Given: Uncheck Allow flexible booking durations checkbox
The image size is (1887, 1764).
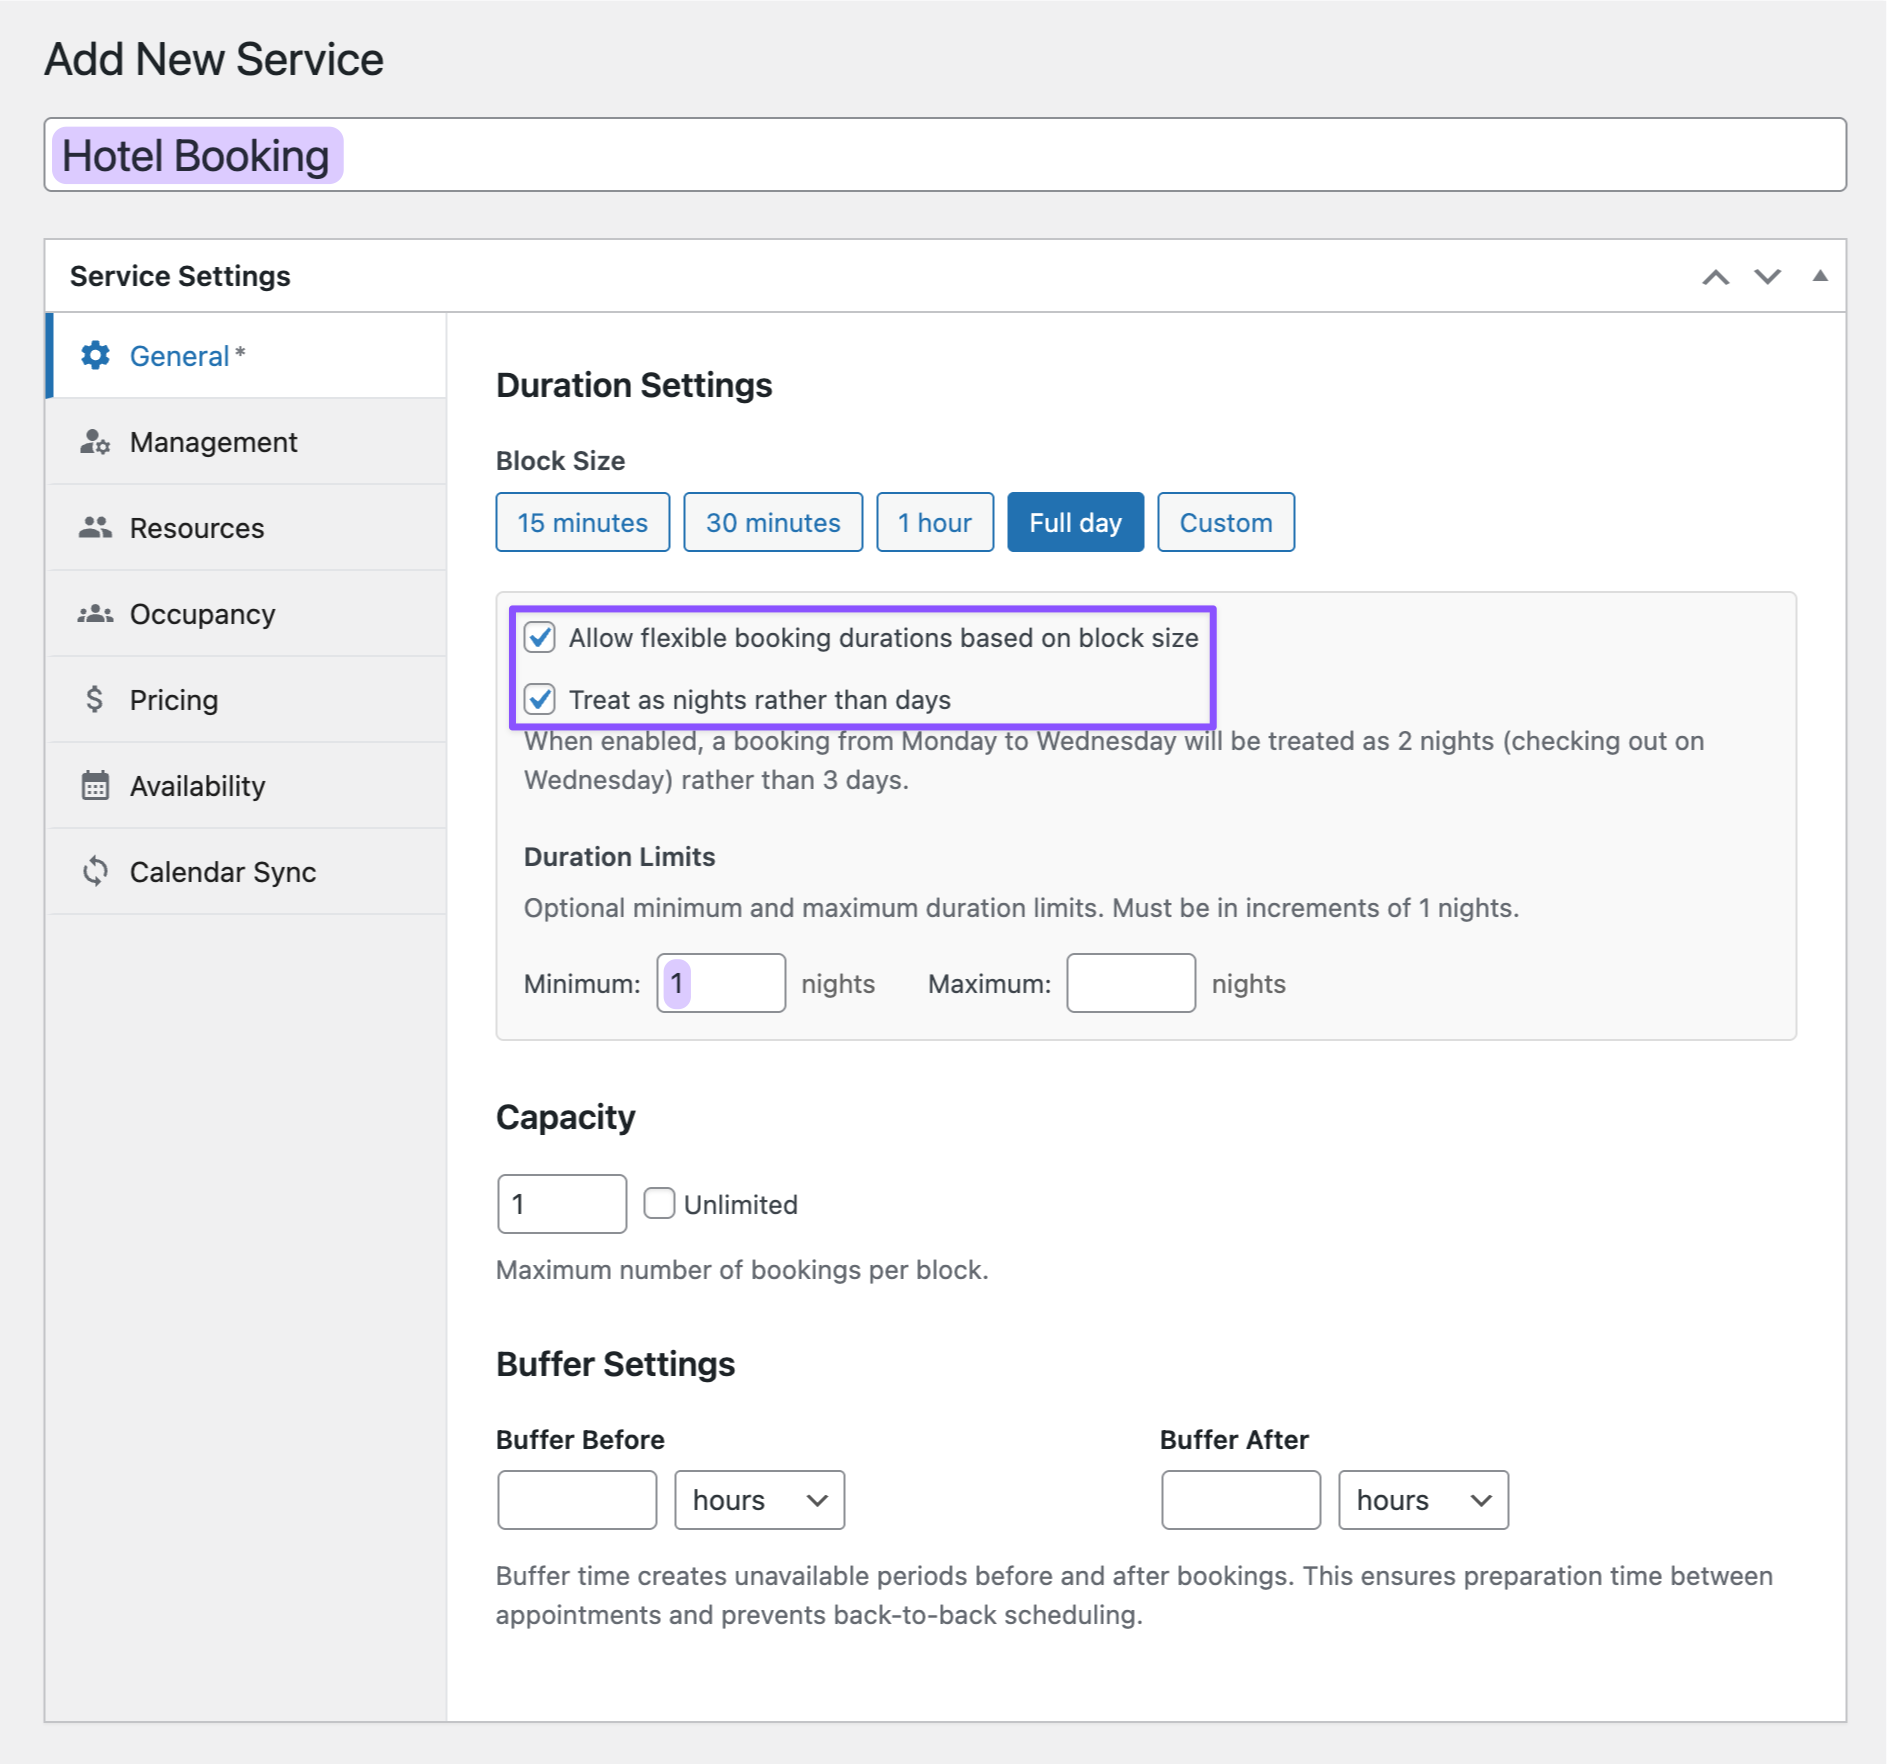Looking at the screenshot, I should point(540,638).
